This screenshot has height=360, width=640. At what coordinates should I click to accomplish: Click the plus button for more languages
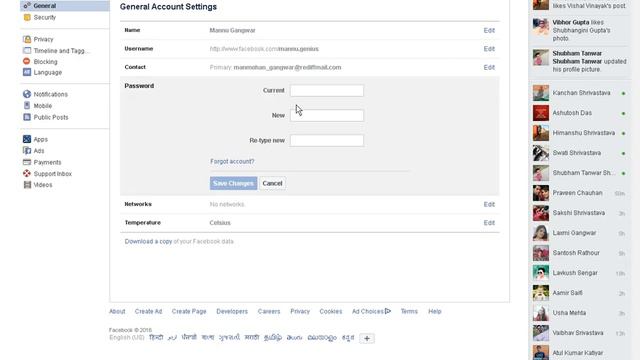(367, 338)
